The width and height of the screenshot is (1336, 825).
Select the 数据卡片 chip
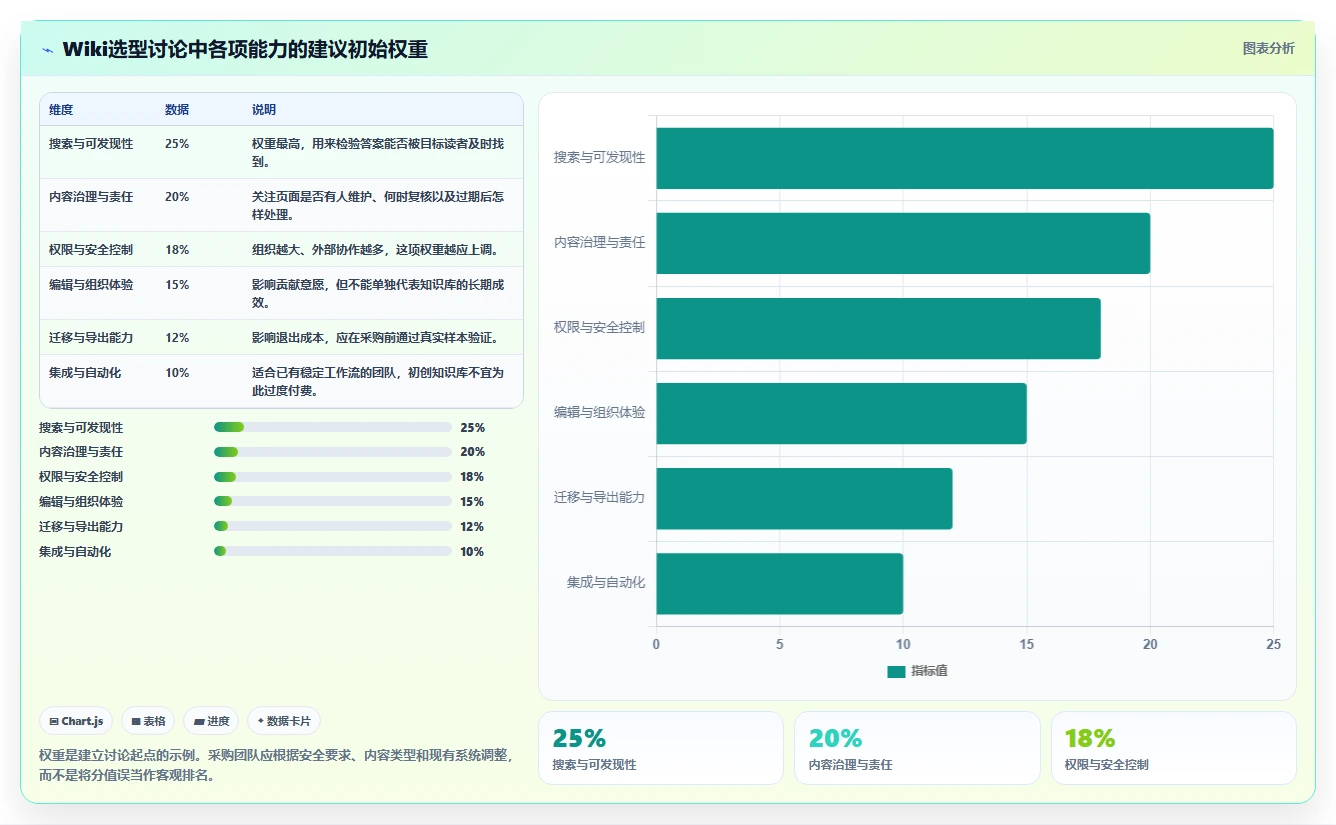(x=284, y=721)
